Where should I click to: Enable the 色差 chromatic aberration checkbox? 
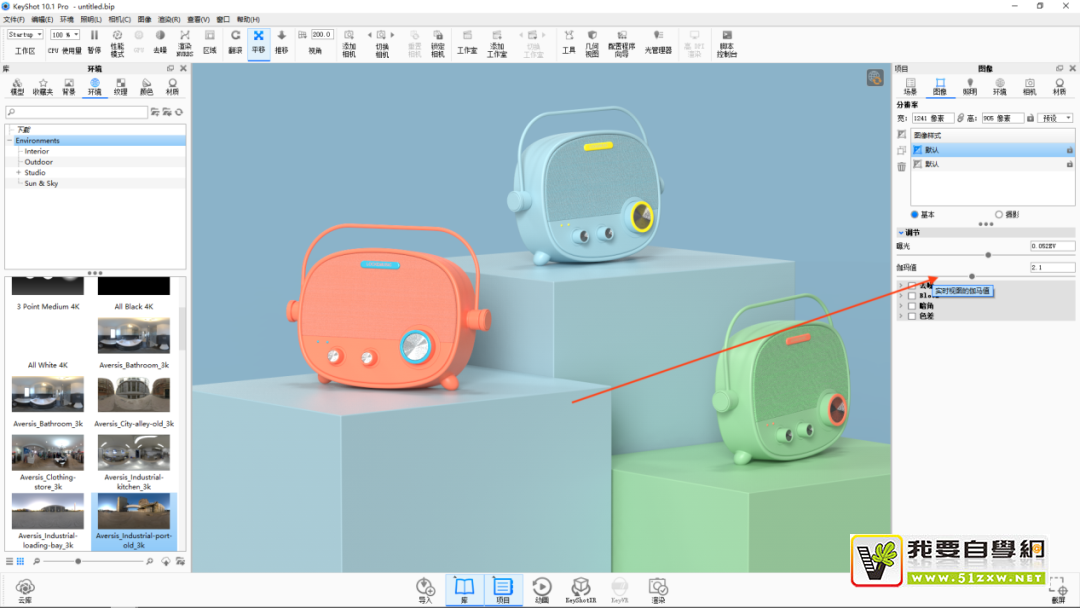click(912, 316)
